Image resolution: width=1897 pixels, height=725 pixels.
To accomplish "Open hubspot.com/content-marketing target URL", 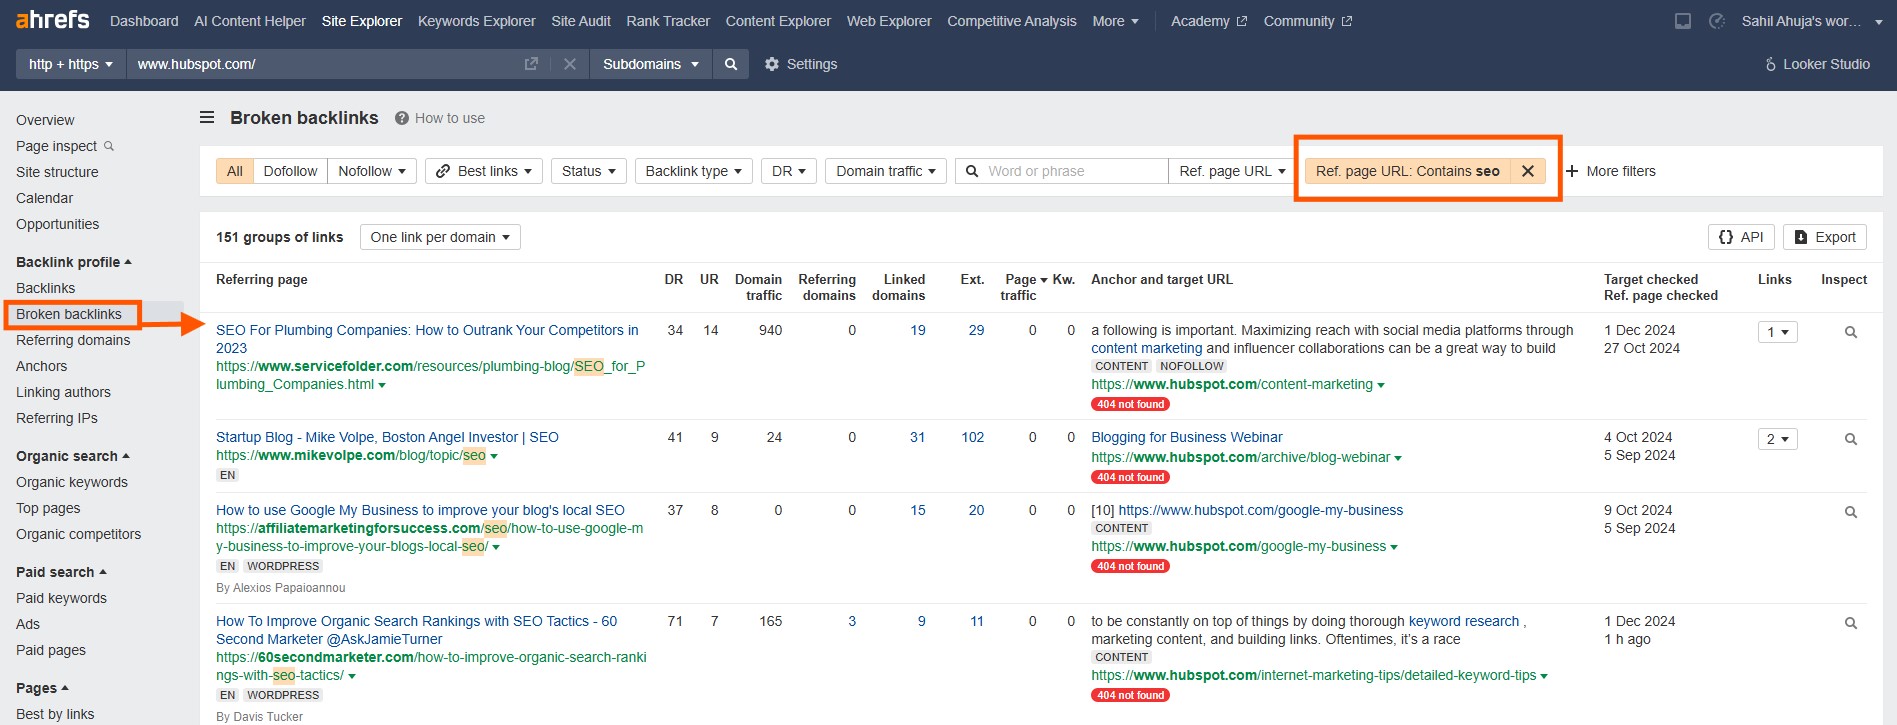I will [1232, 384].
